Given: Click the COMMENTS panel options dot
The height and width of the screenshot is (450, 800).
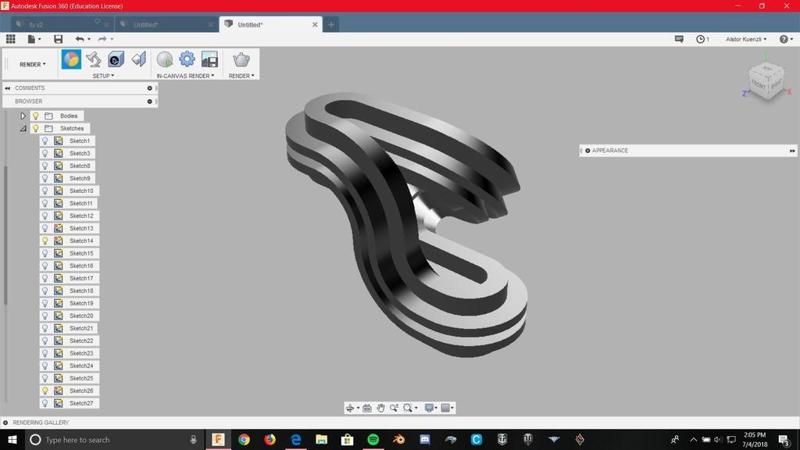Looking at the screenshot, I should click(x=149, y=88).
